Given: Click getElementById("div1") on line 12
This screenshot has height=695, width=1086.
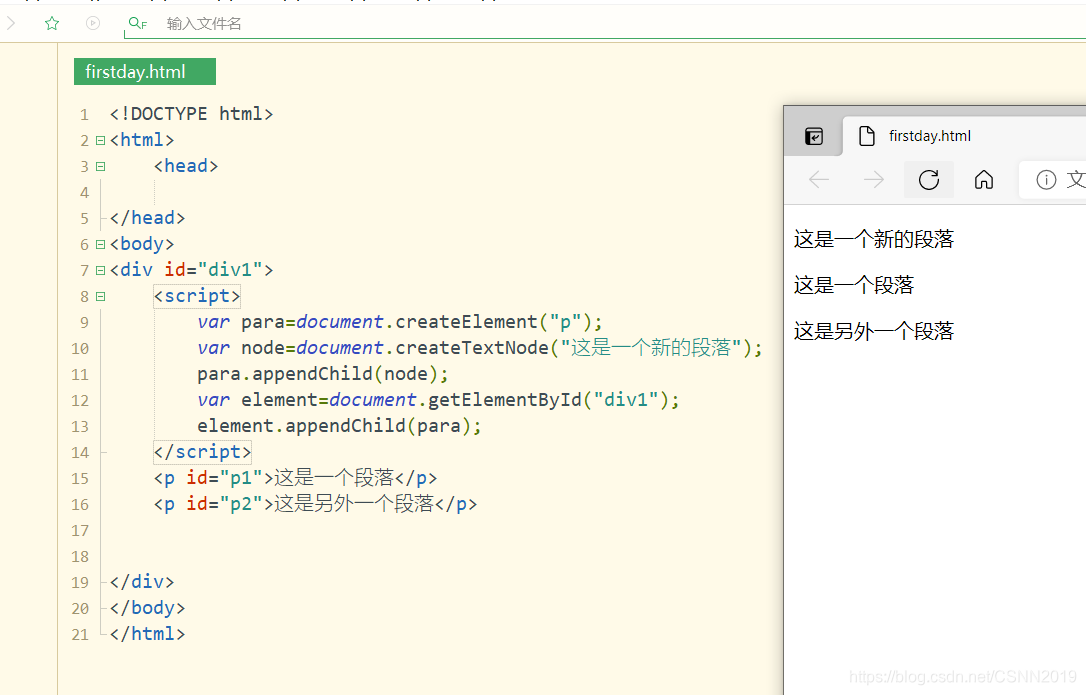Looking at the screenshot, I should point(548,400).
